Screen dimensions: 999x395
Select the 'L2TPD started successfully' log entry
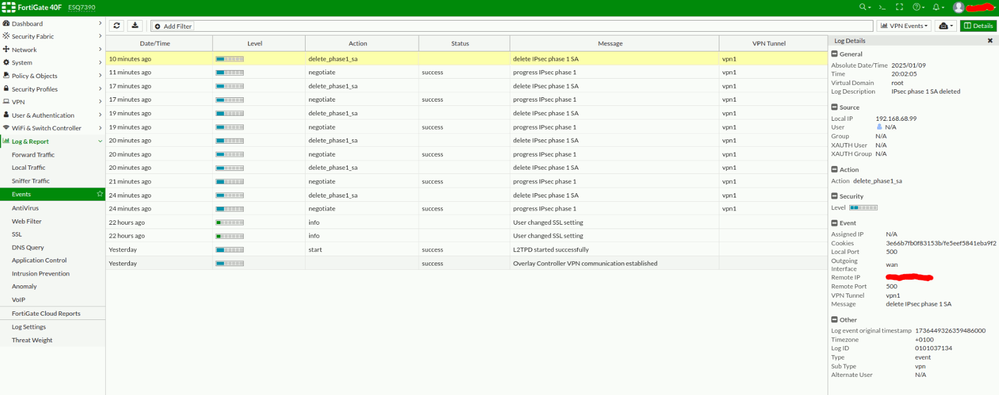point(466,250)
